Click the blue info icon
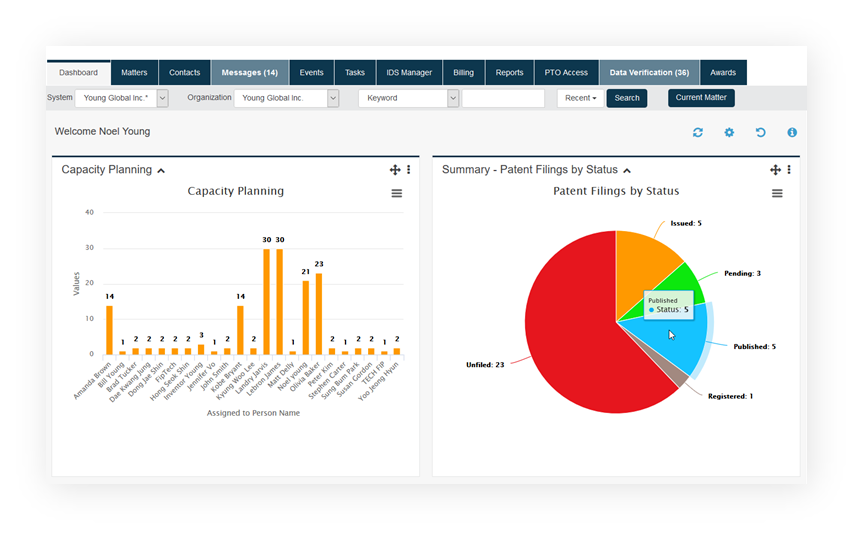This screenshot has width=862, height=539. 792,132
